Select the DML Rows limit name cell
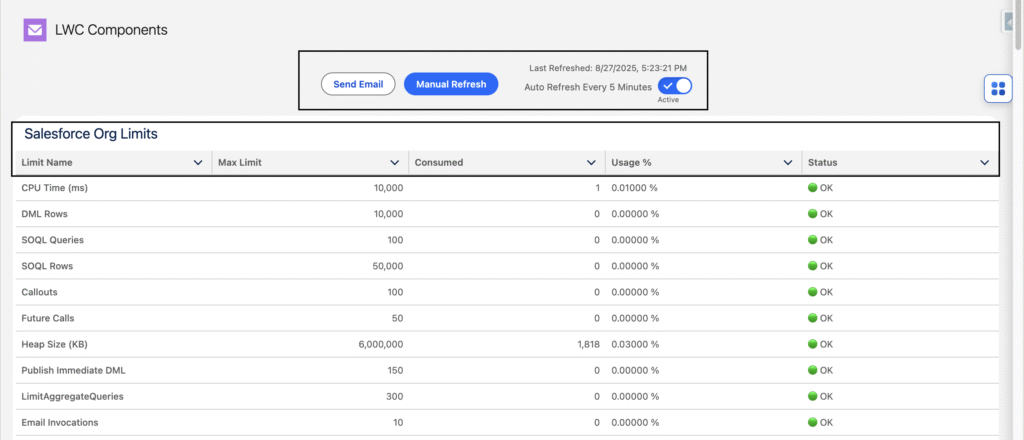This screenshot has height=440, width=1024. click(x=44, y=214)
